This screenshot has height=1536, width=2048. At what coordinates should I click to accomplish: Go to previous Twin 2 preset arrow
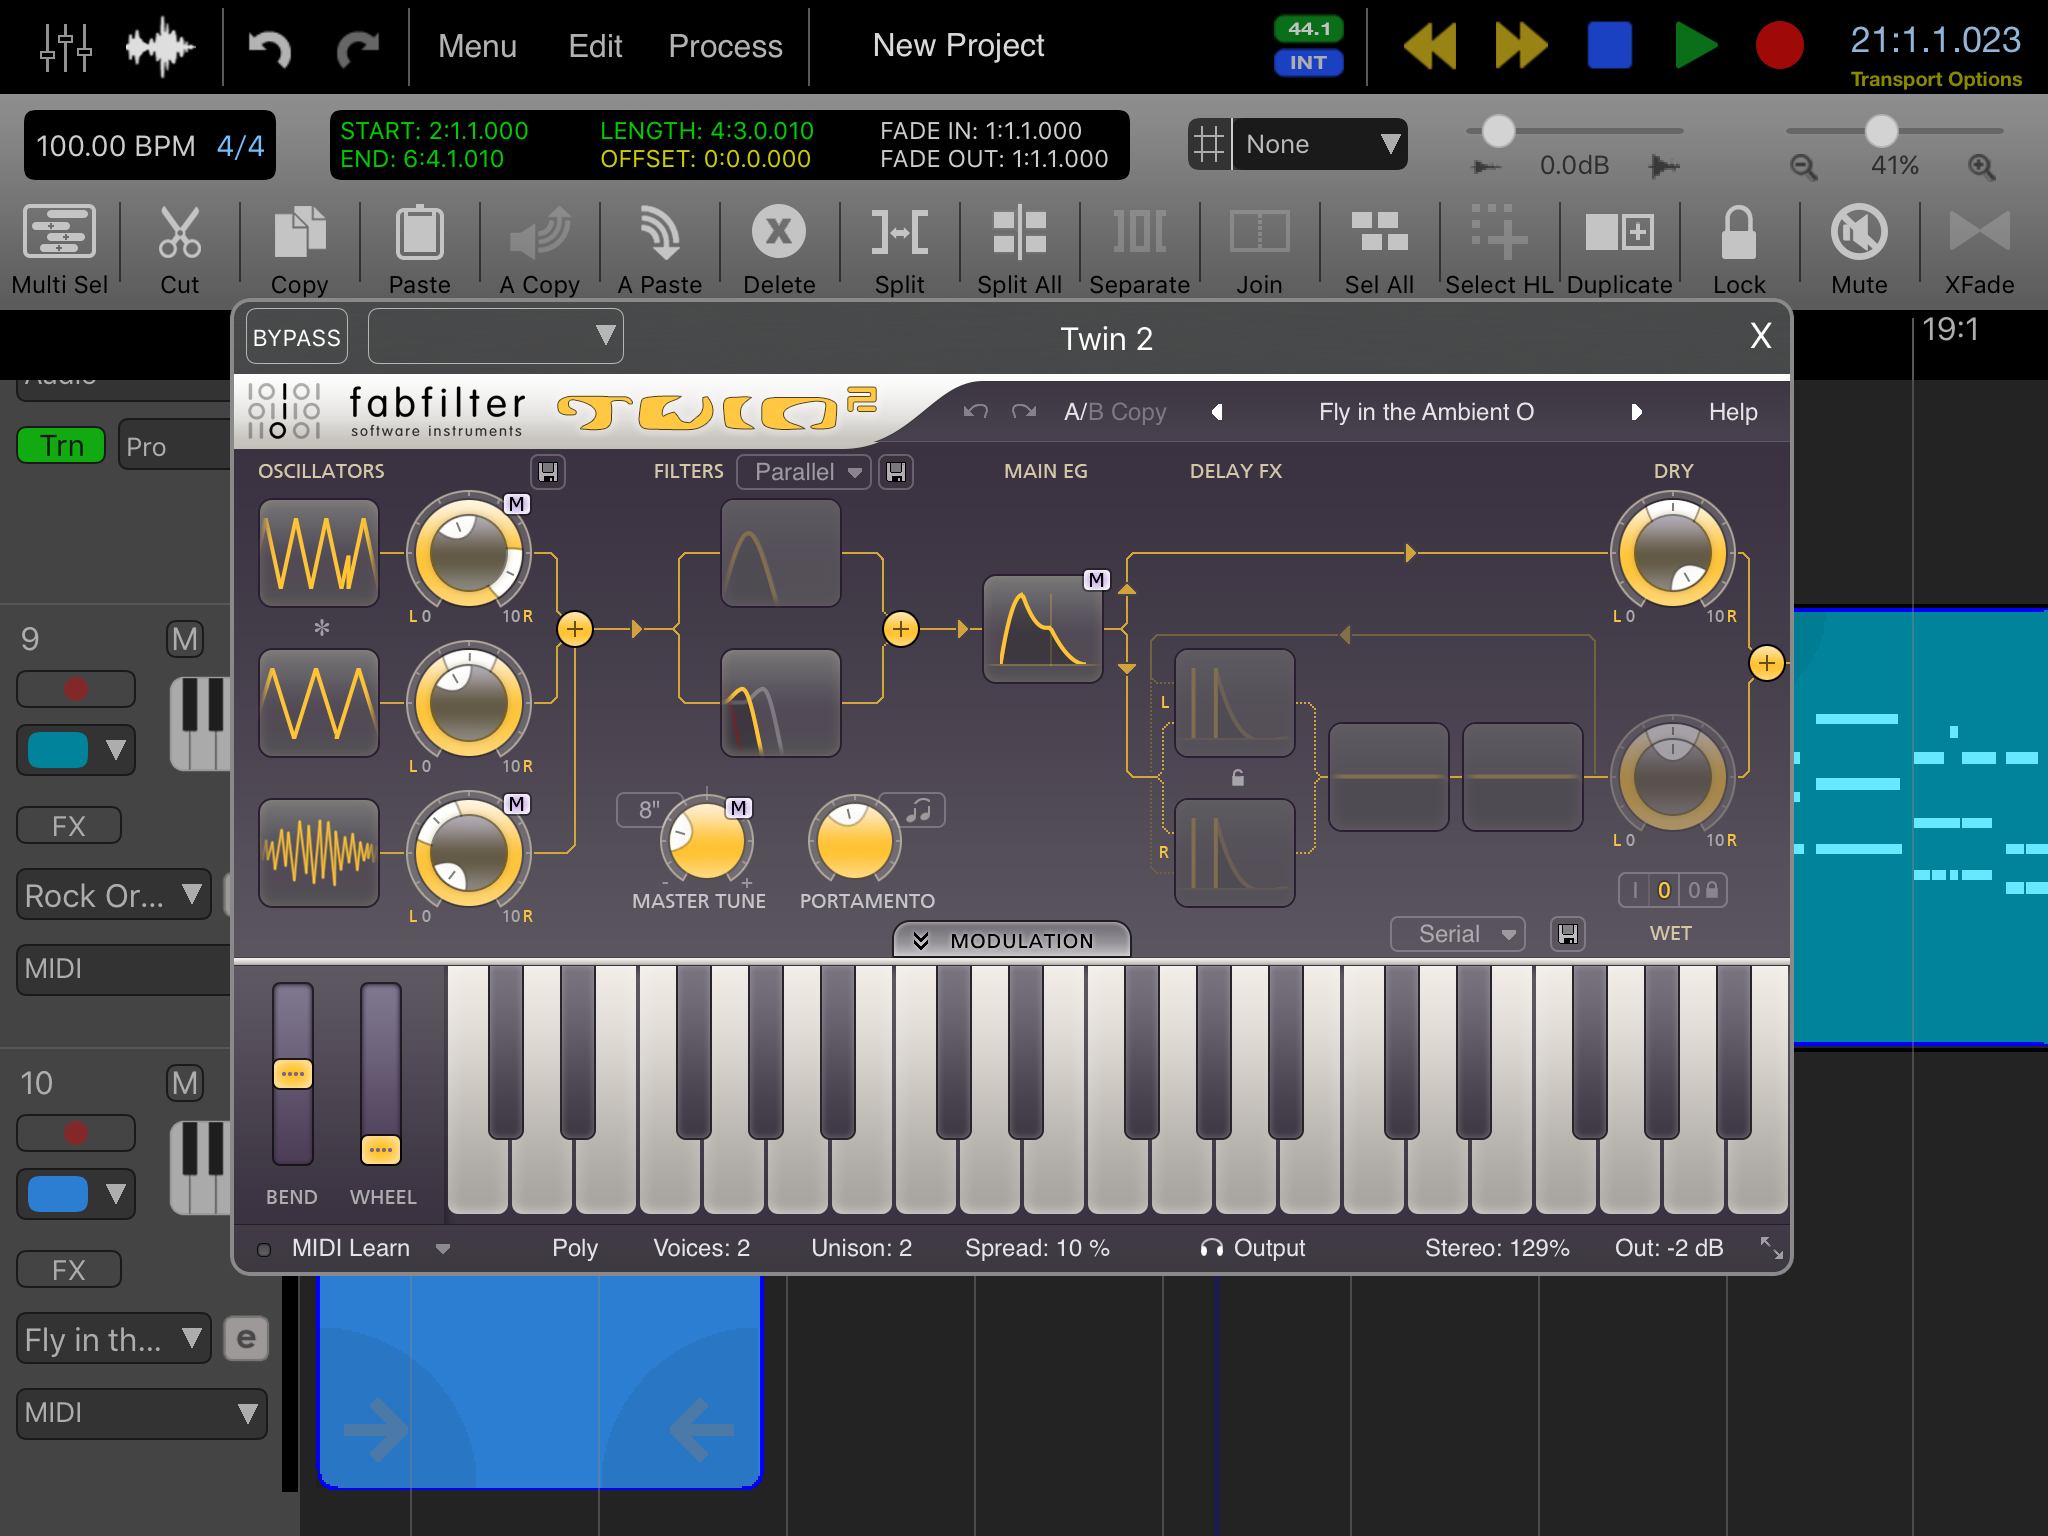[1217, 412]
